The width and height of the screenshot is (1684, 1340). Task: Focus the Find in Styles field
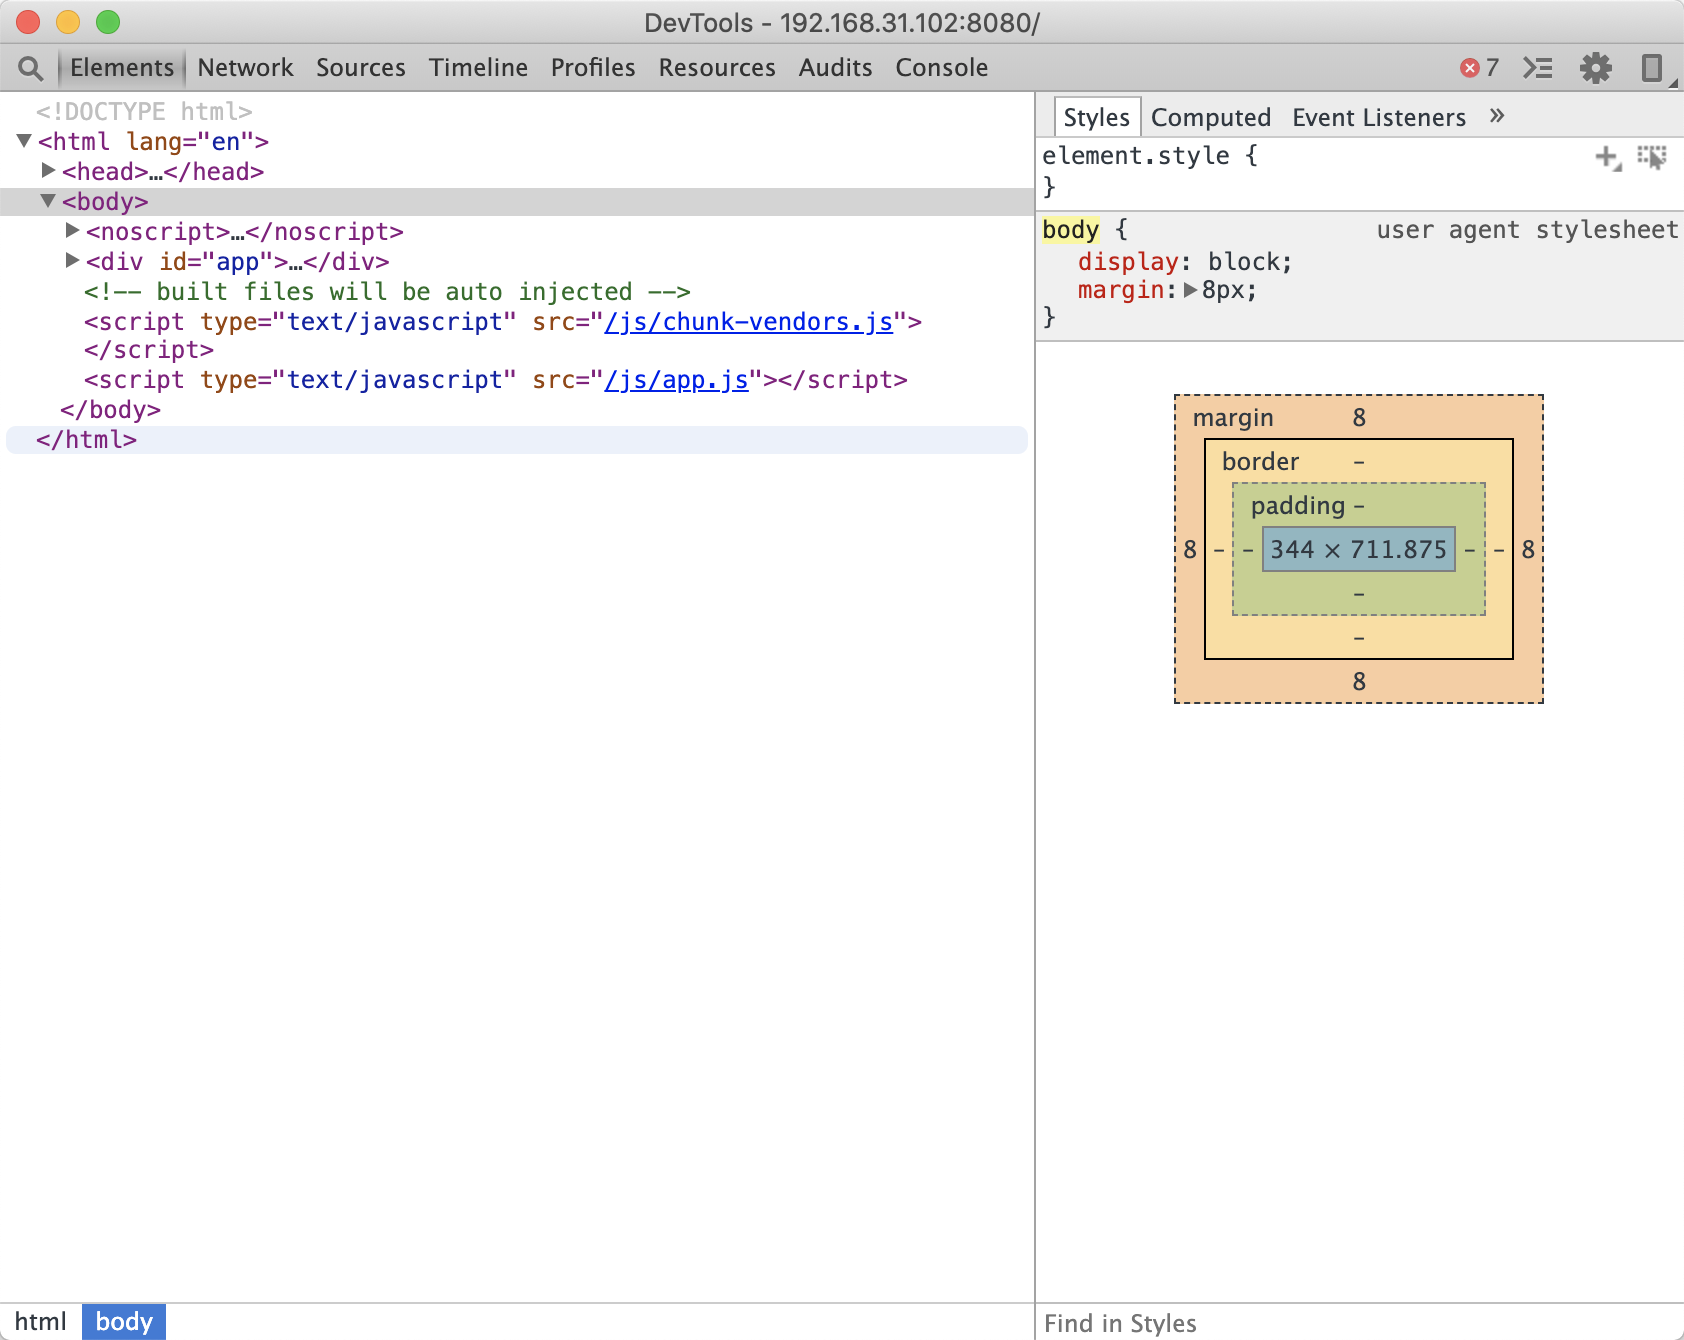[1360, 1323]
